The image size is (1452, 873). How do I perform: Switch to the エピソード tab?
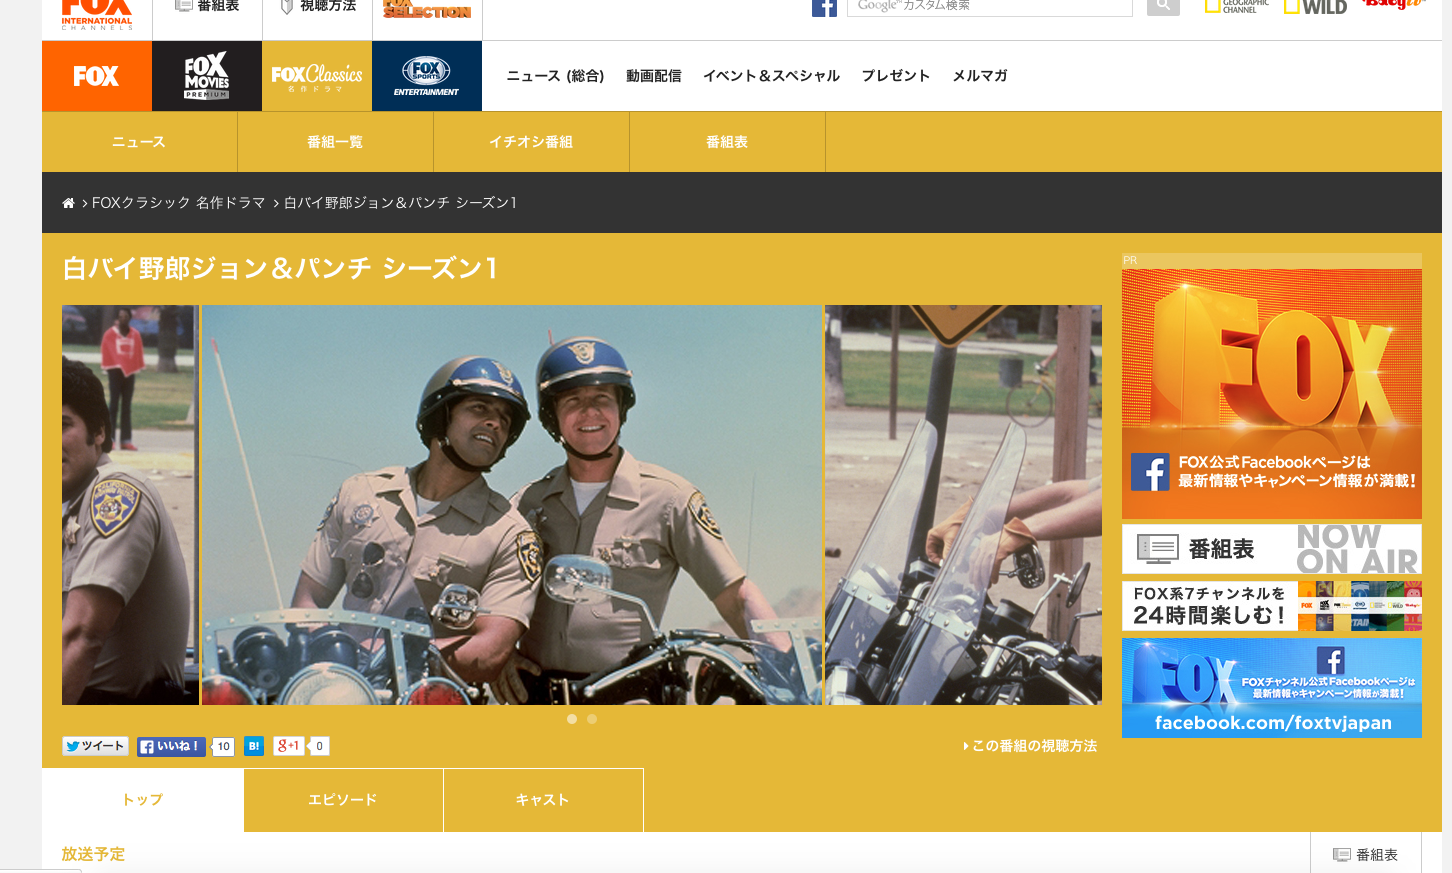(343, 800)
